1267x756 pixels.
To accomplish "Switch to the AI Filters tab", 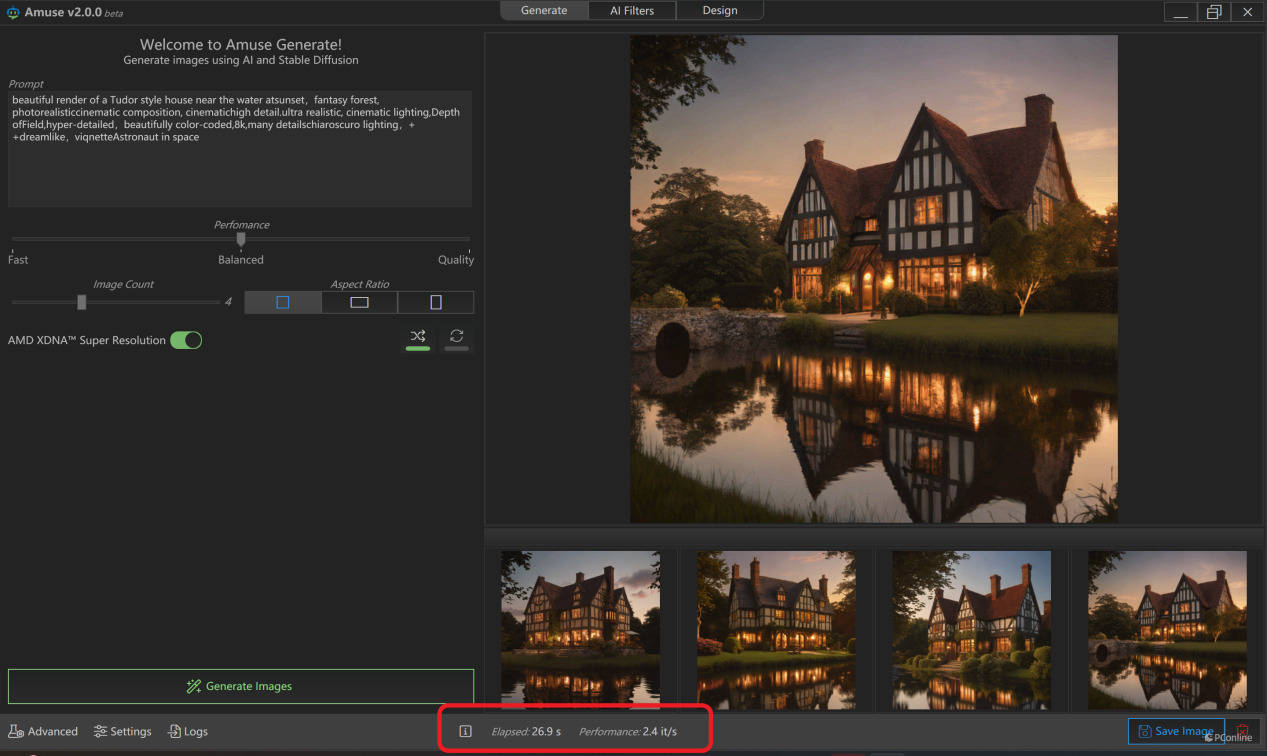I will 632,11.
